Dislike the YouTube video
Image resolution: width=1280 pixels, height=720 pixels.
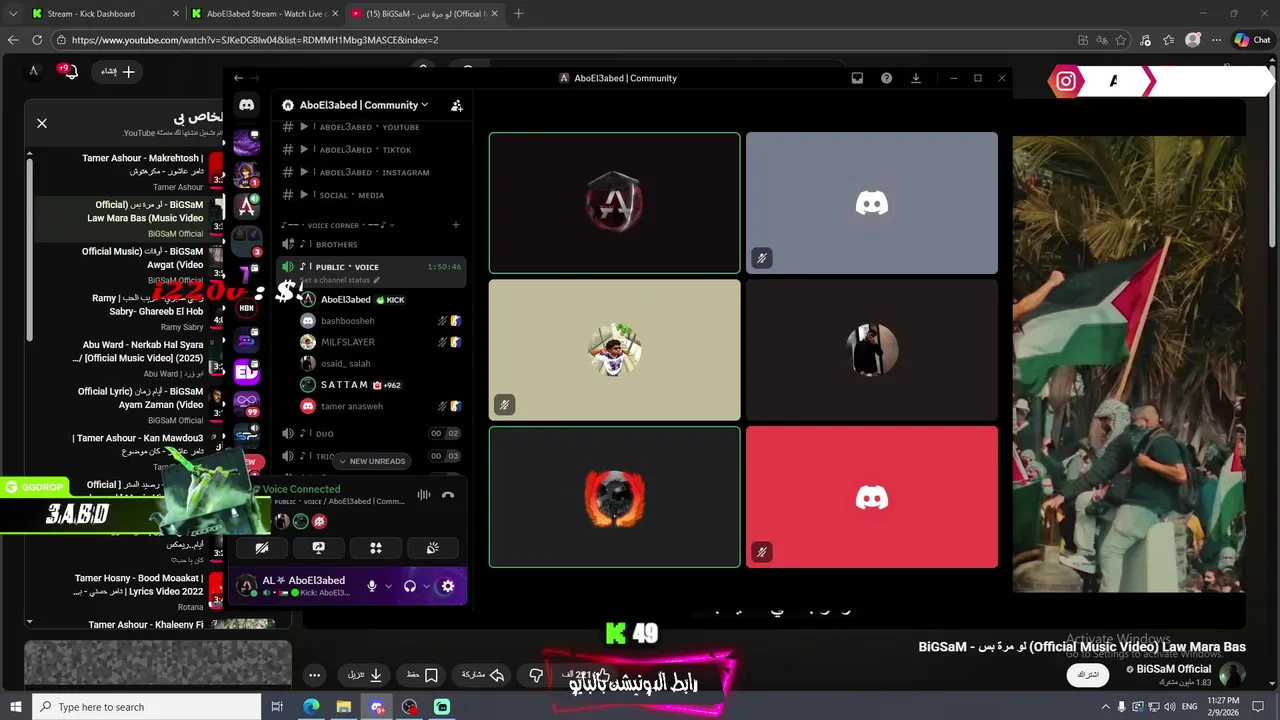536,675
